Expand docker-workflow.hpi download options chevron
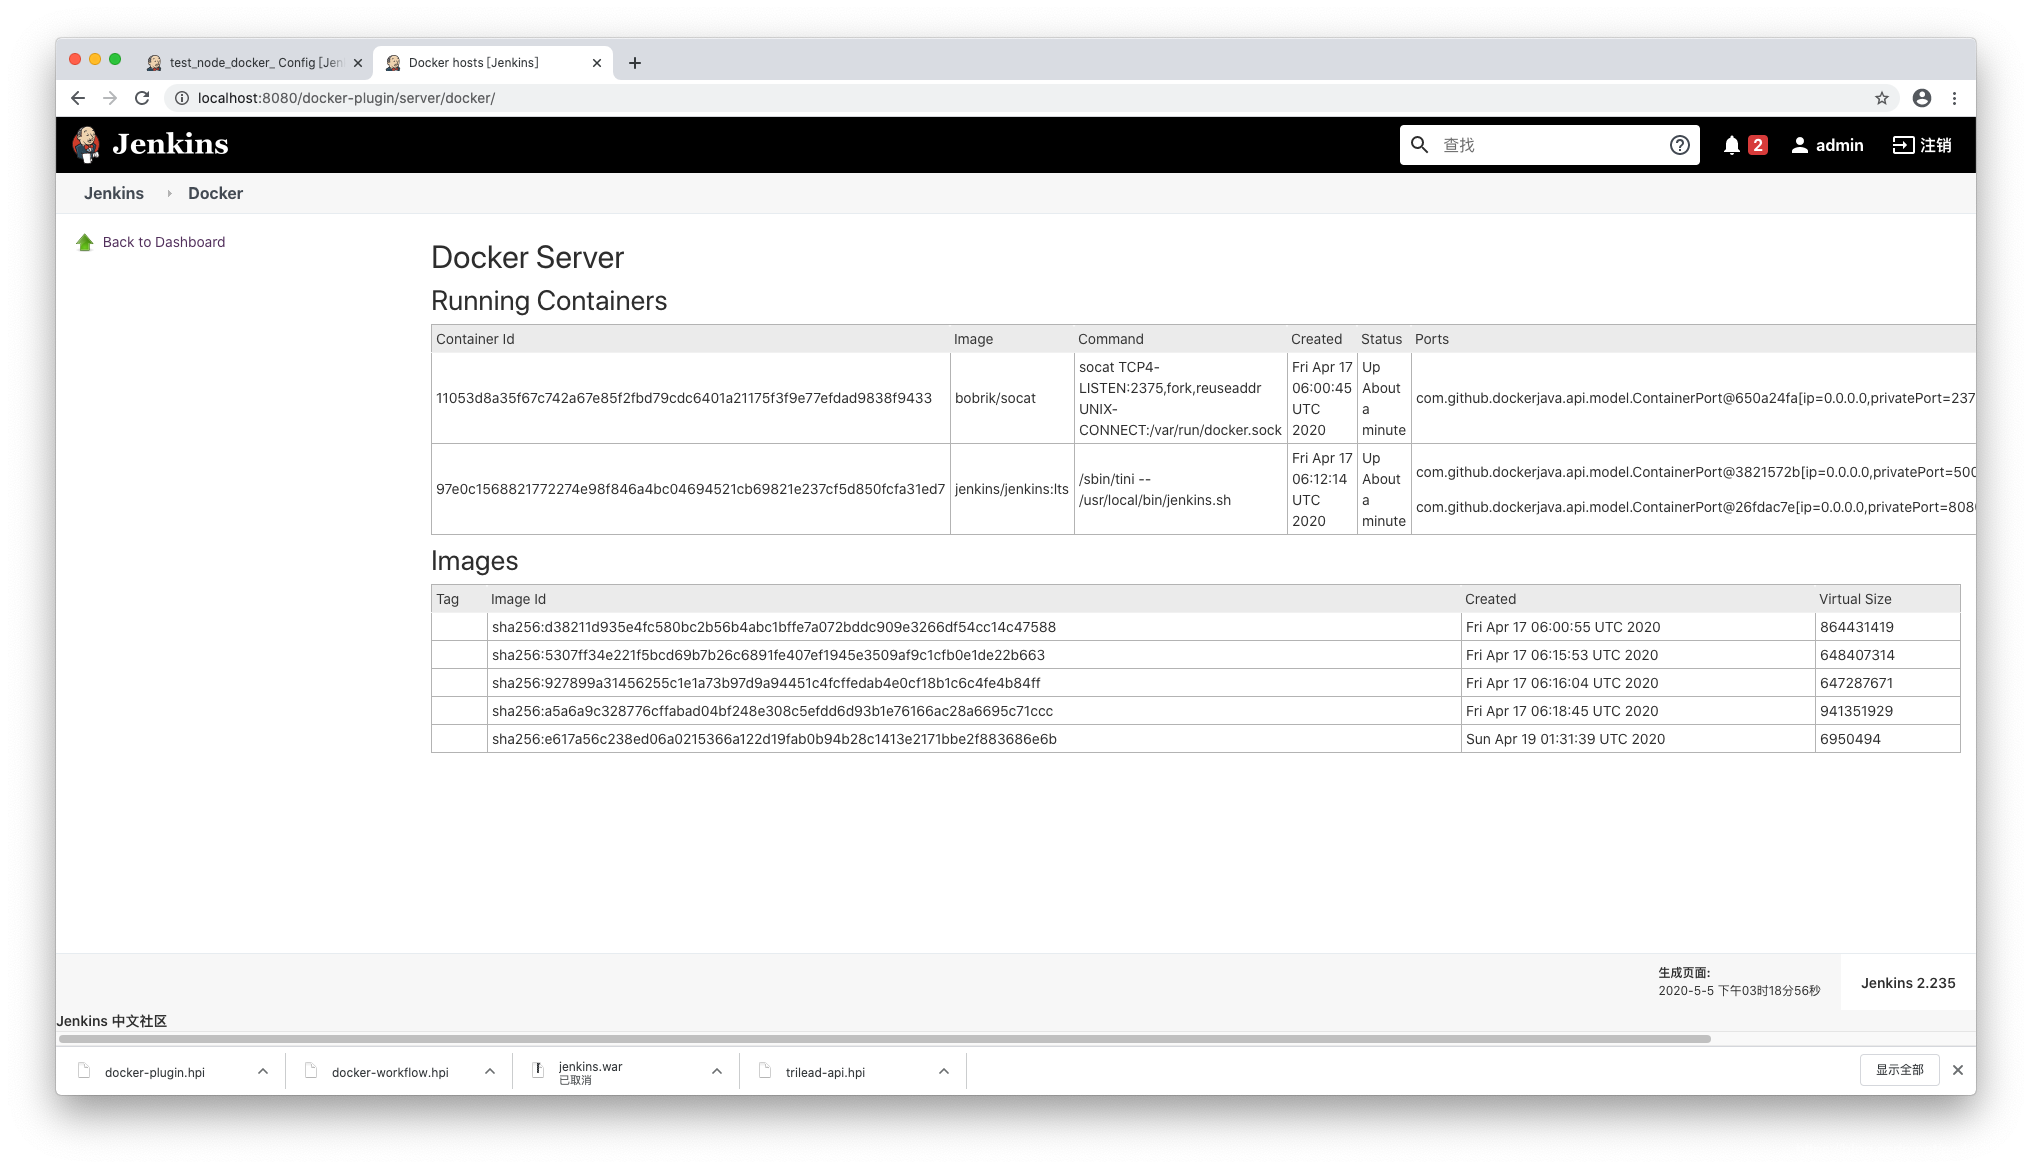The image size is (2032, 1169). click(x=489, y=1071)
